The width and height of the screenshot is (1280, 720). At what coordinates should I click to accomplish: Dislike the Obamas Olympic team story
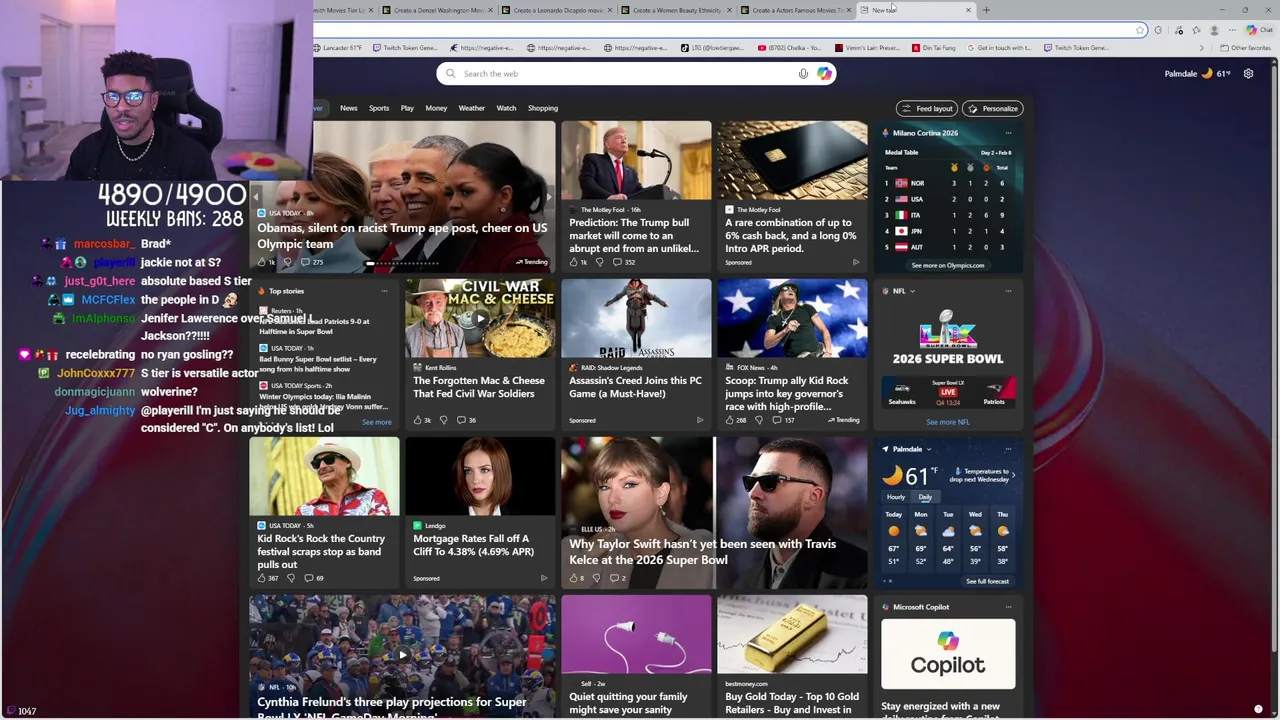point(287,262)
